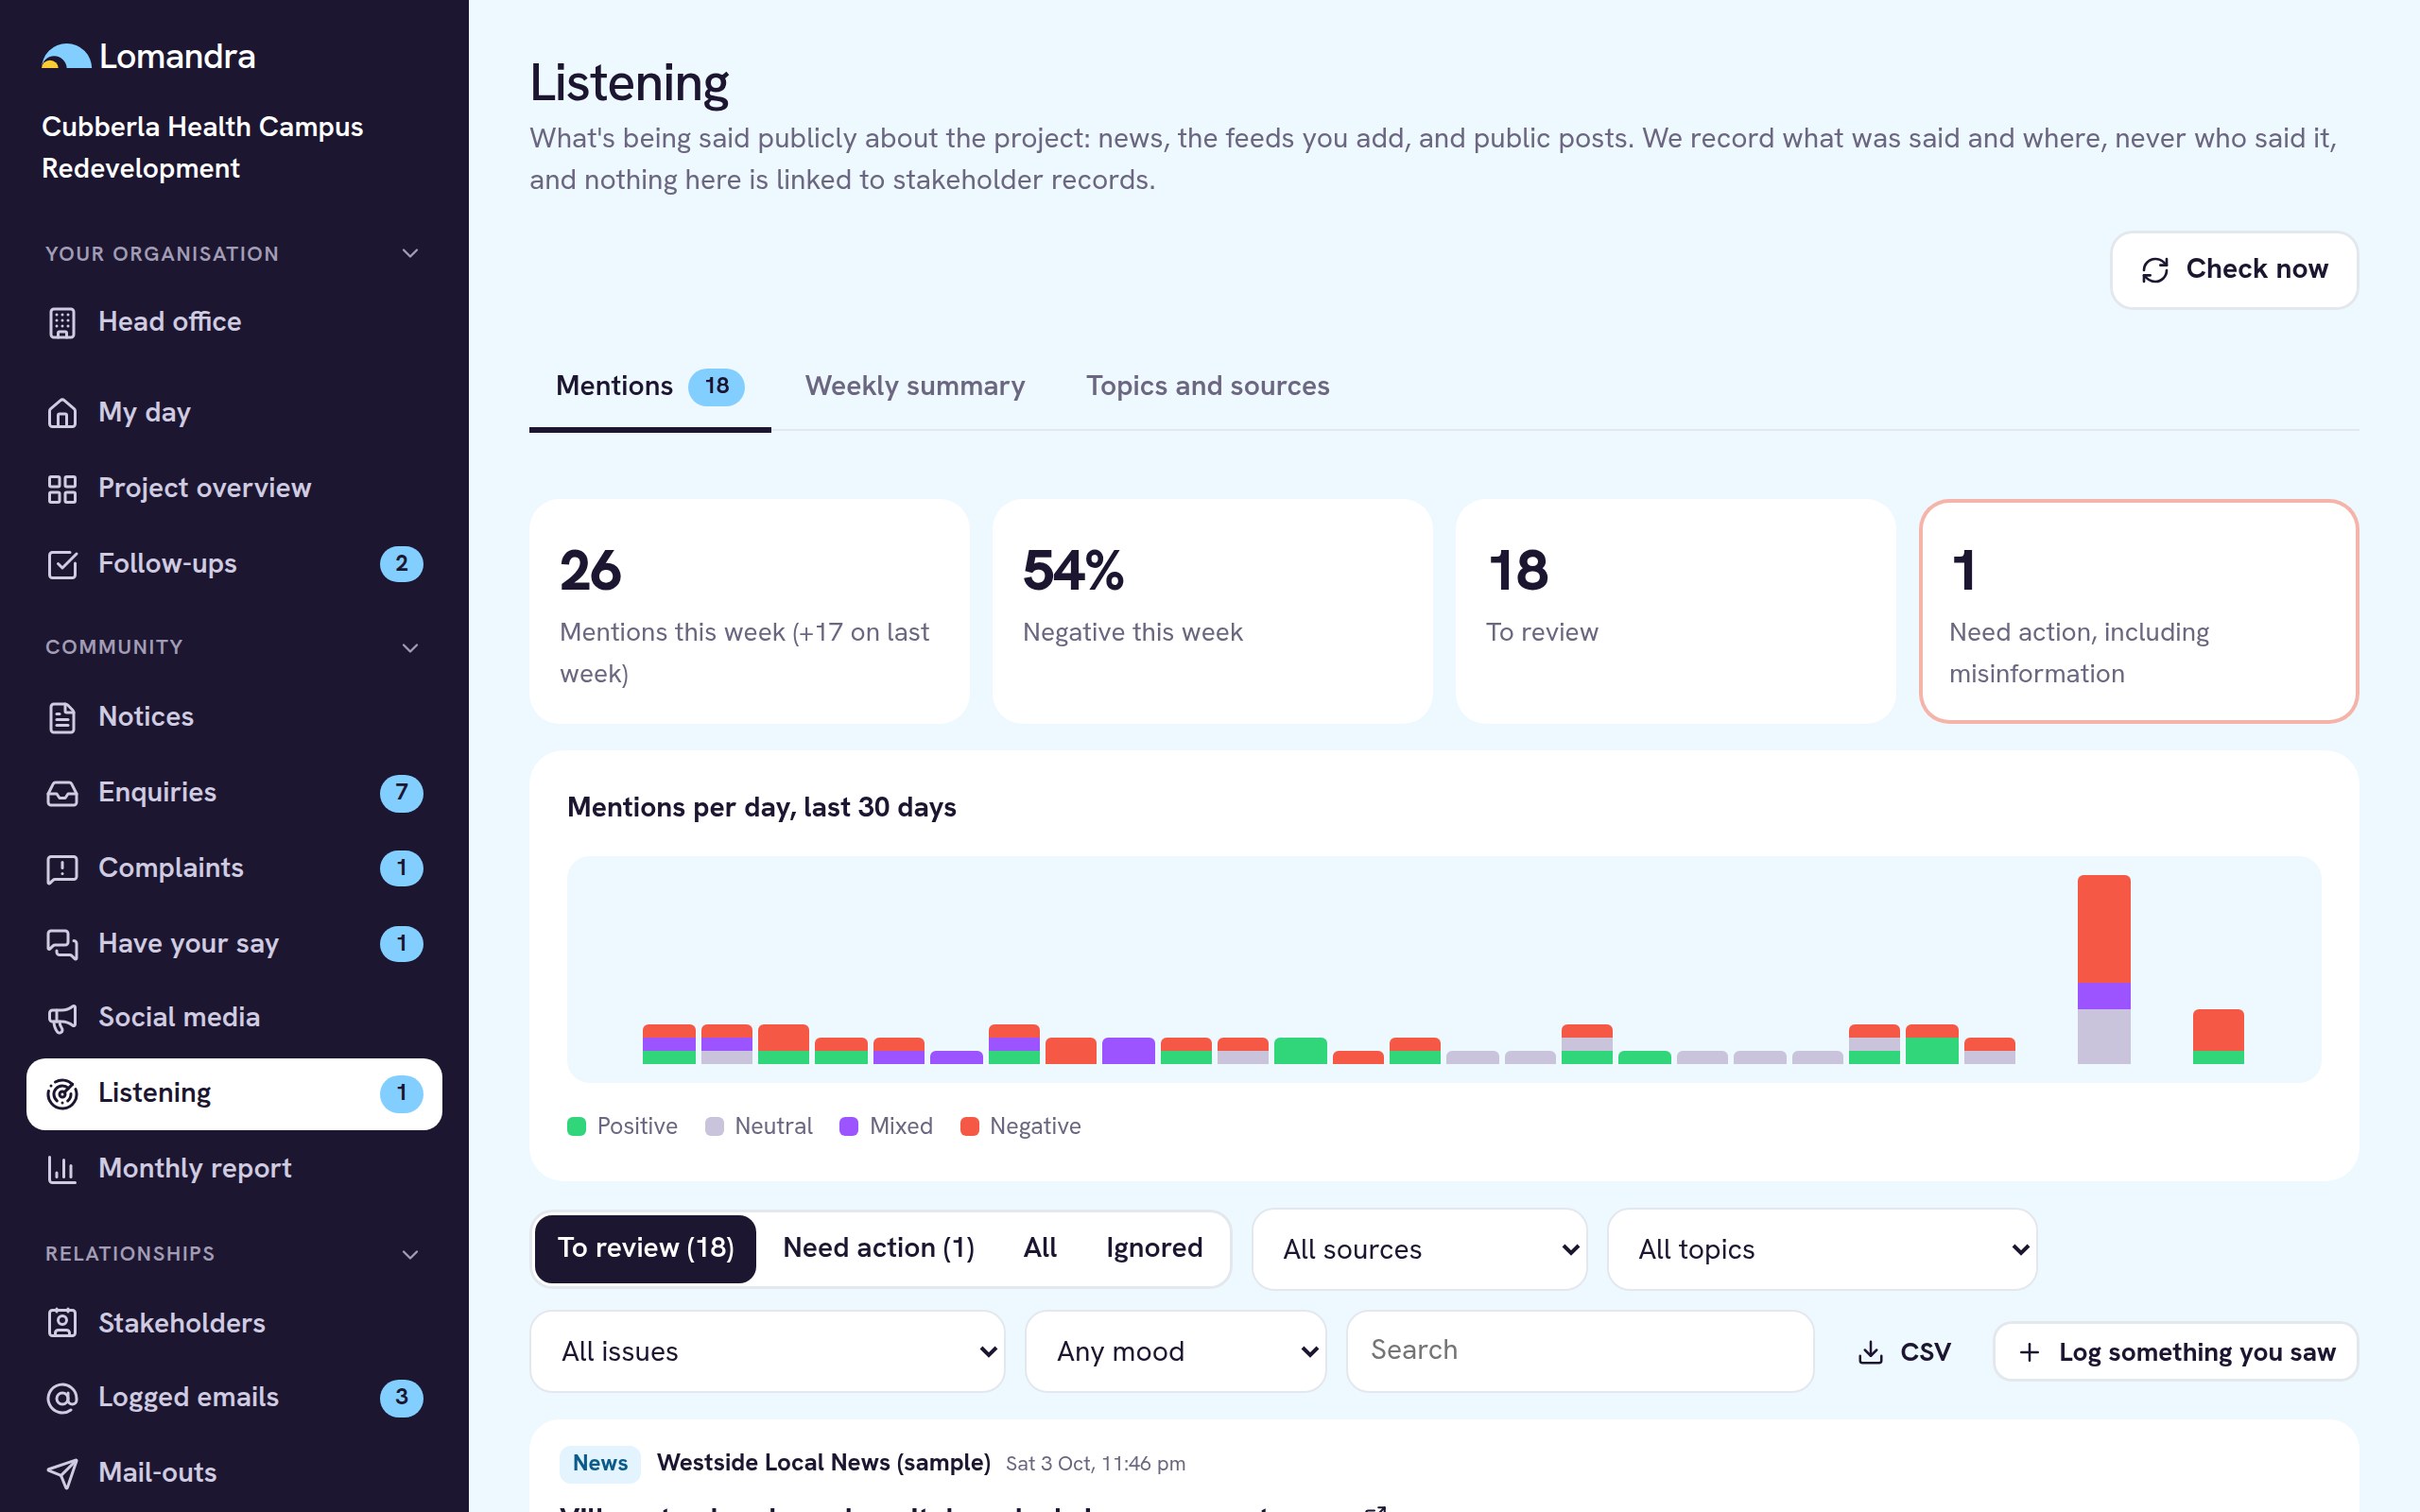
Task: Open Notices document icon
Action: 62,718
